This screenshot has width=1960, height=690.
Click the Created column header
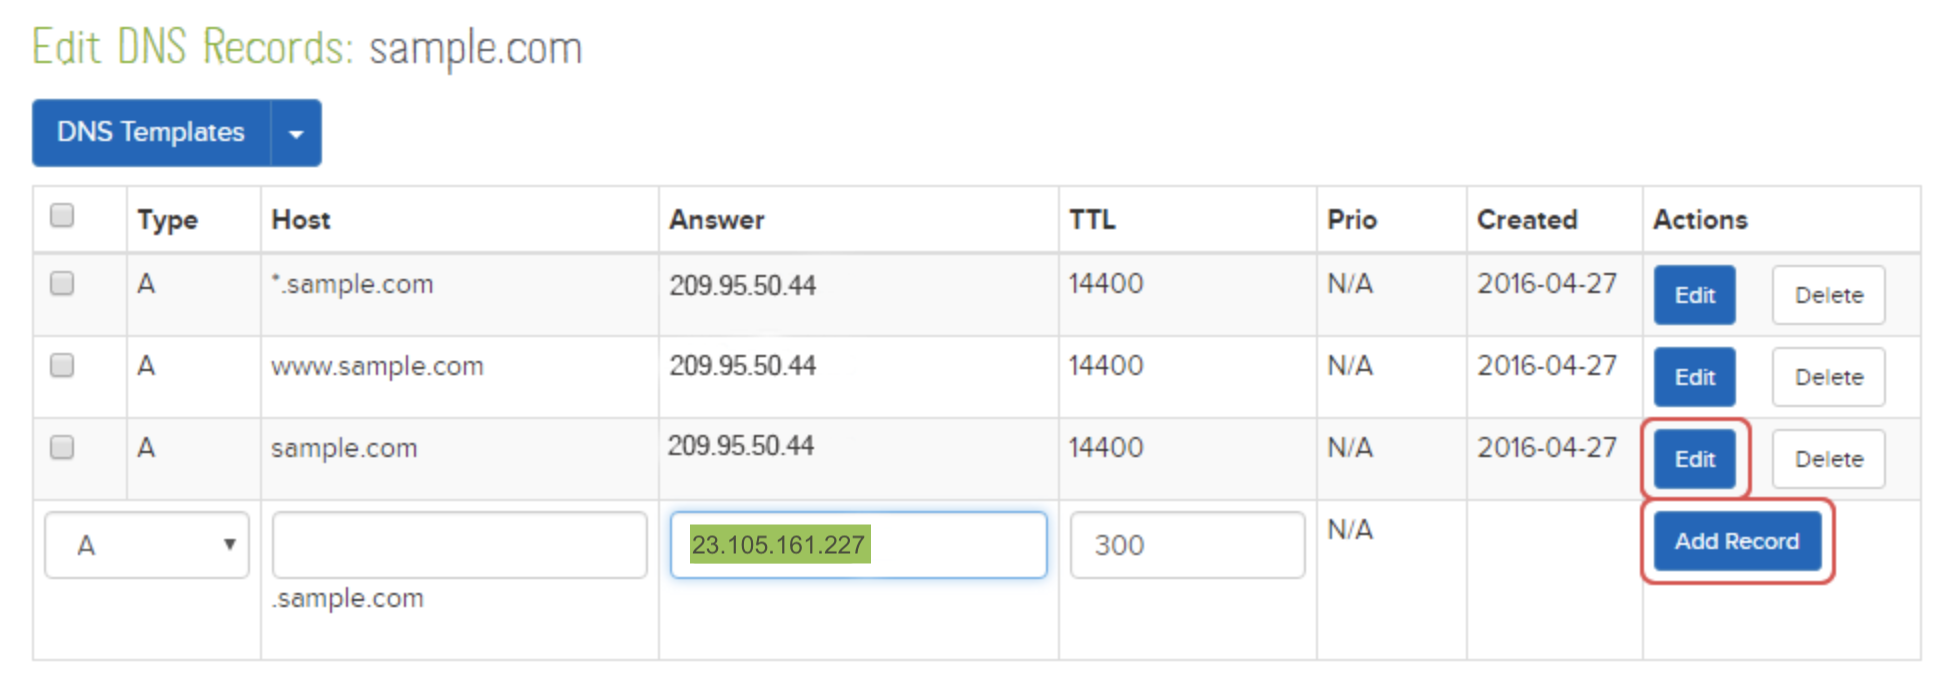[1527, 220]
